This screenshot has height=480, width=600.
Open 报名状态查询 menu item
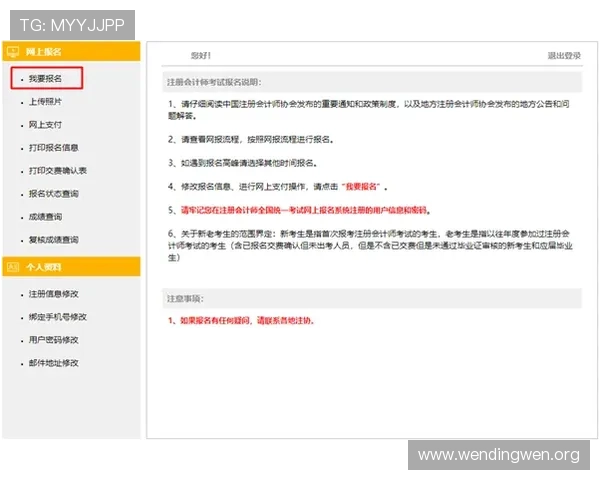tap(54, 194)
